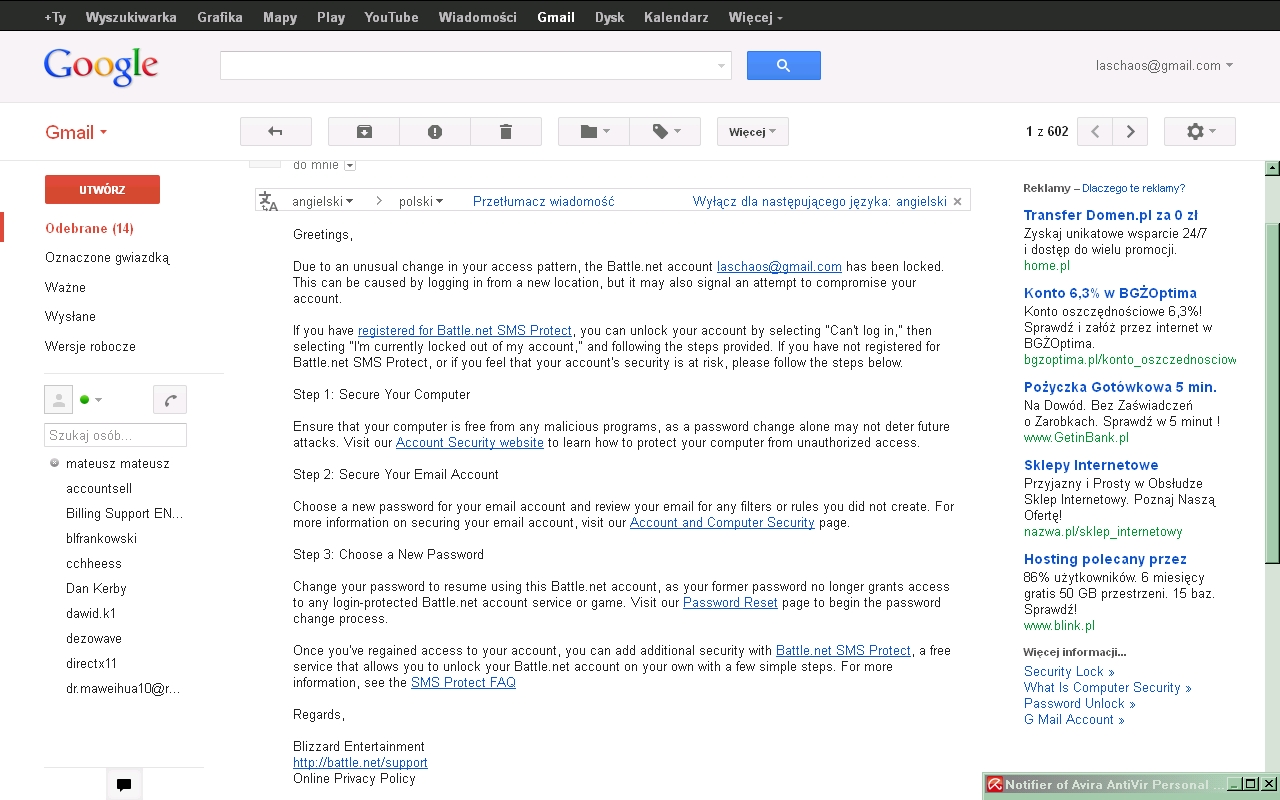
Task: Click the chat profile avatar icon
Action: pos(58,400)
